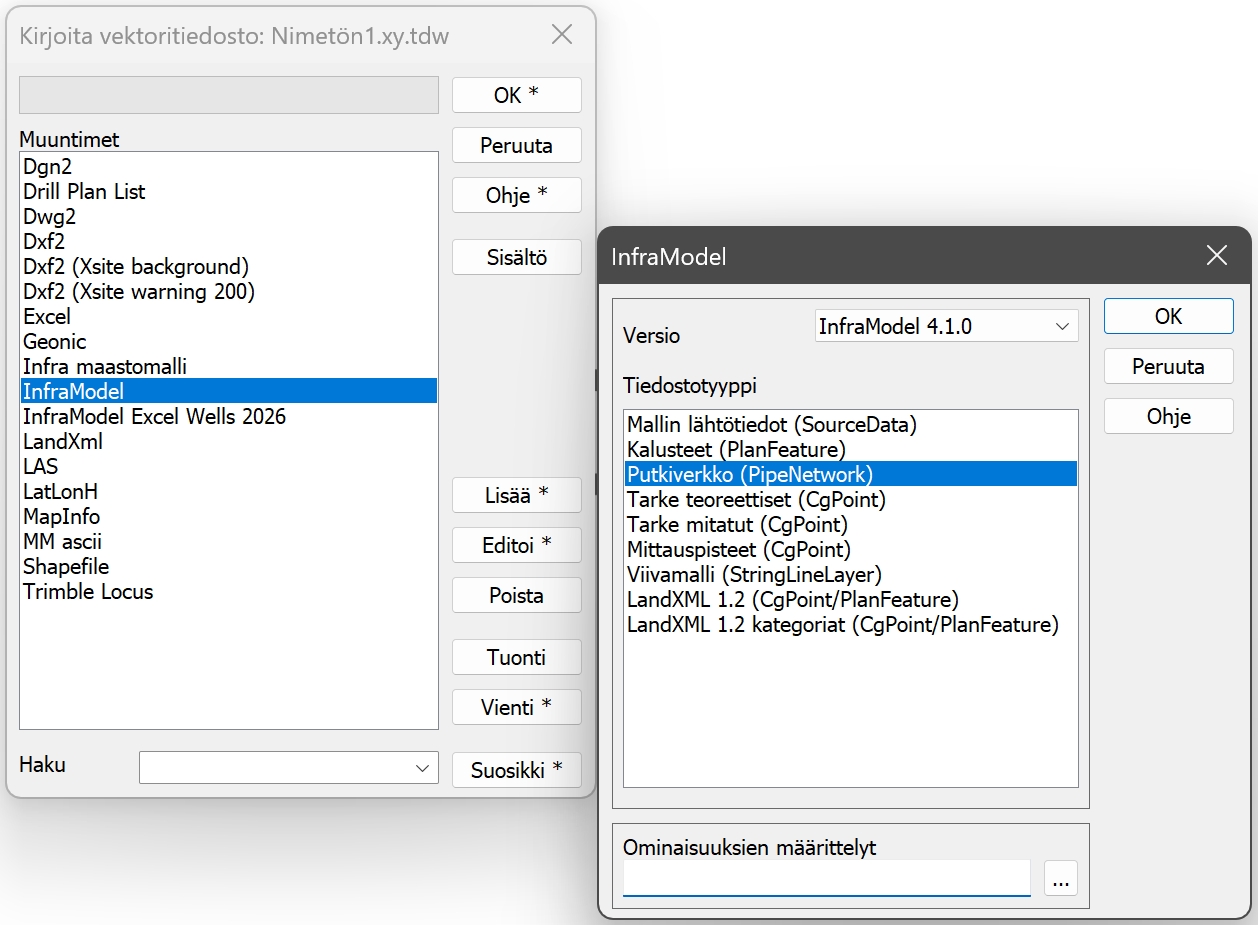Image resolution: width=1258 pixels, height=925 pixels.
Task: Select Tarke mitatut (CgPoint)
Action: [x=851, y=524]
